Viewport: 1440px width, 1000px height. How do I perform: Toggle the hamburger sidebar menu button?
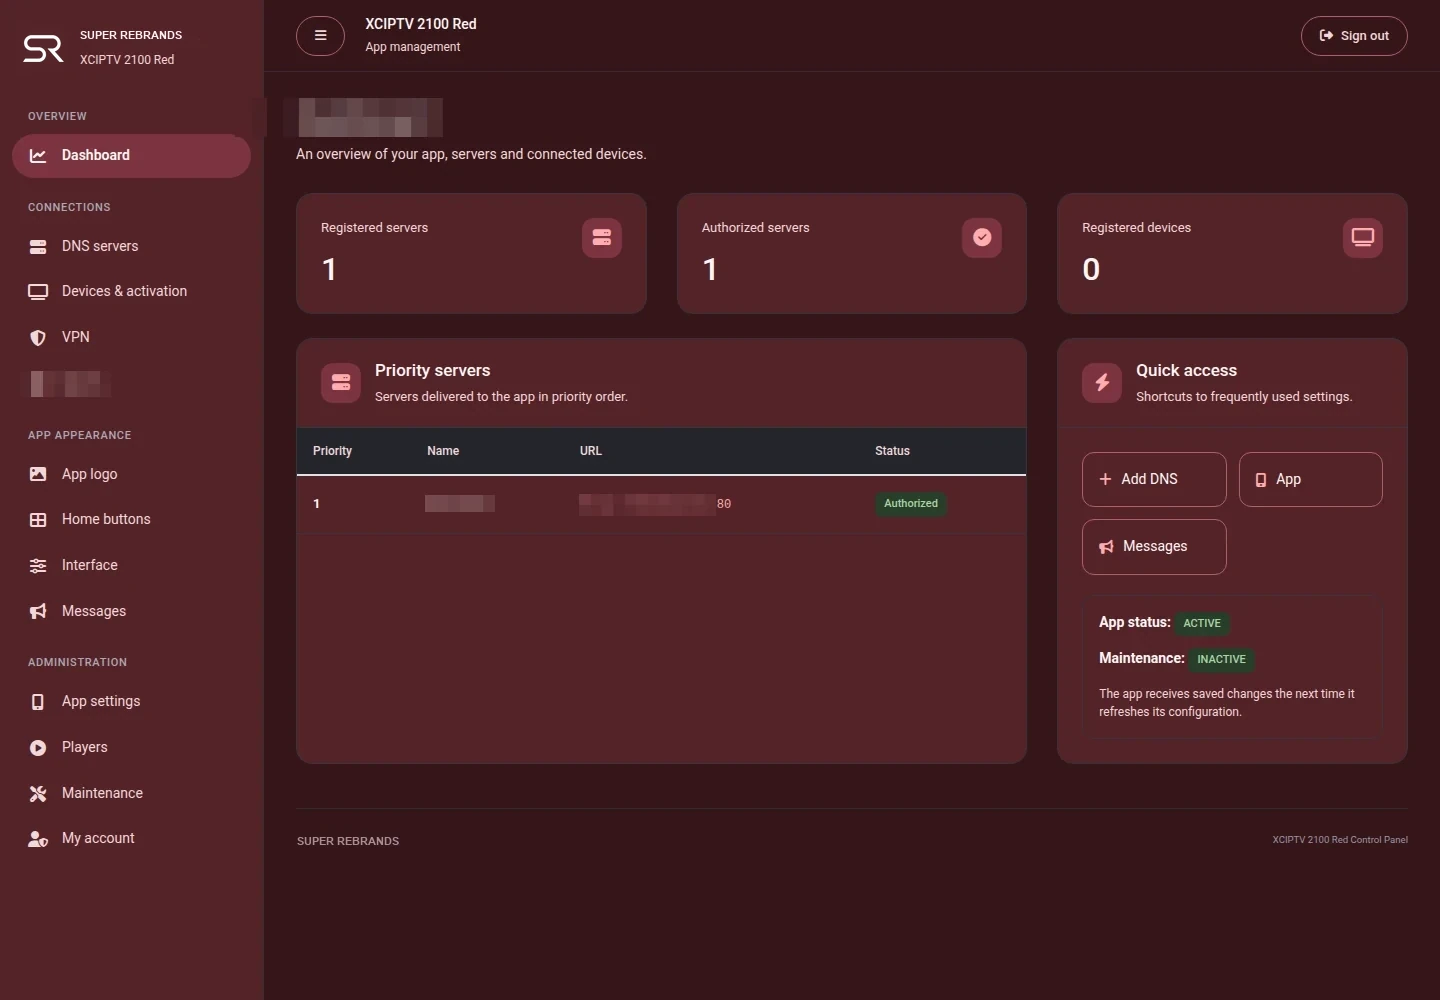click(320, 36)
